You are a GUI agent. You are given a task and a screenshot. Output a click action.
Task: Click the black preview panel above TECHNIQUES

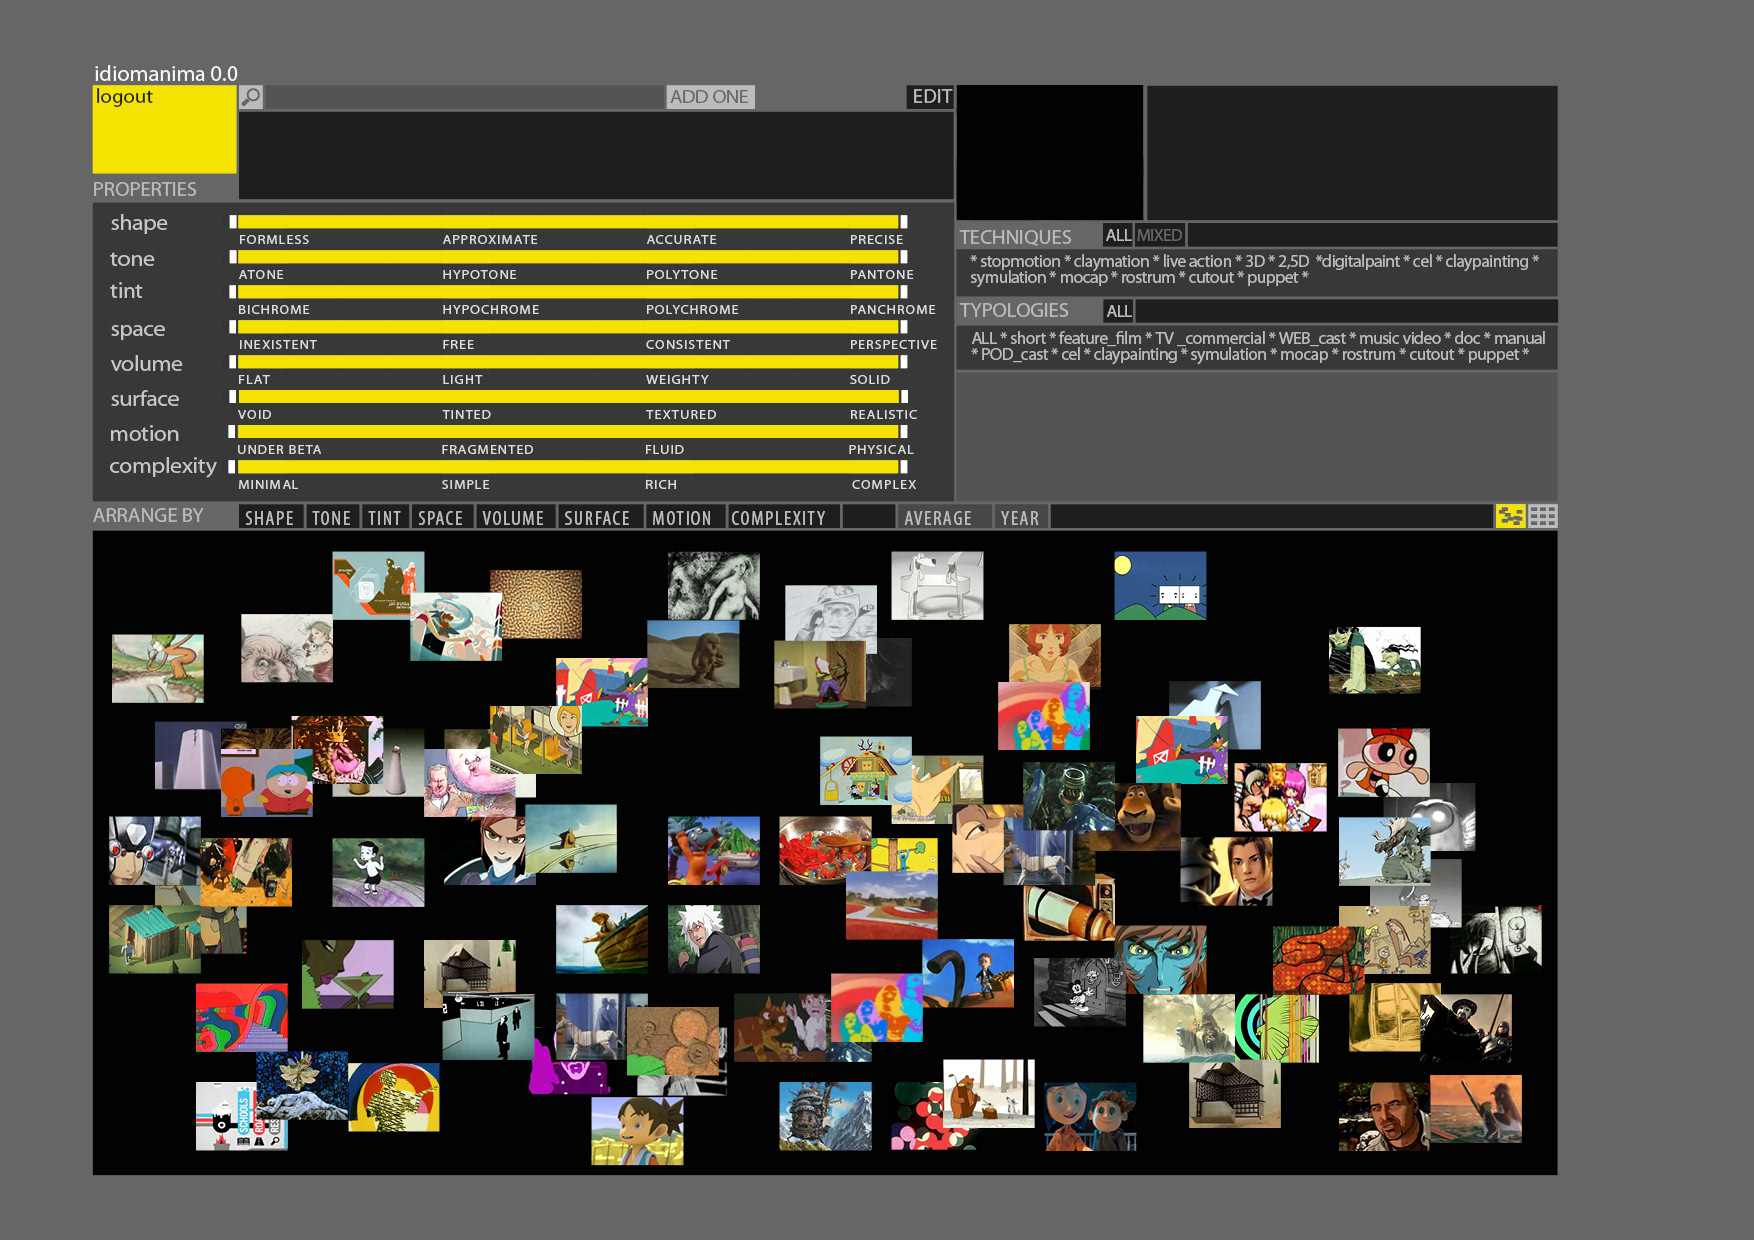pos(1050,152)
